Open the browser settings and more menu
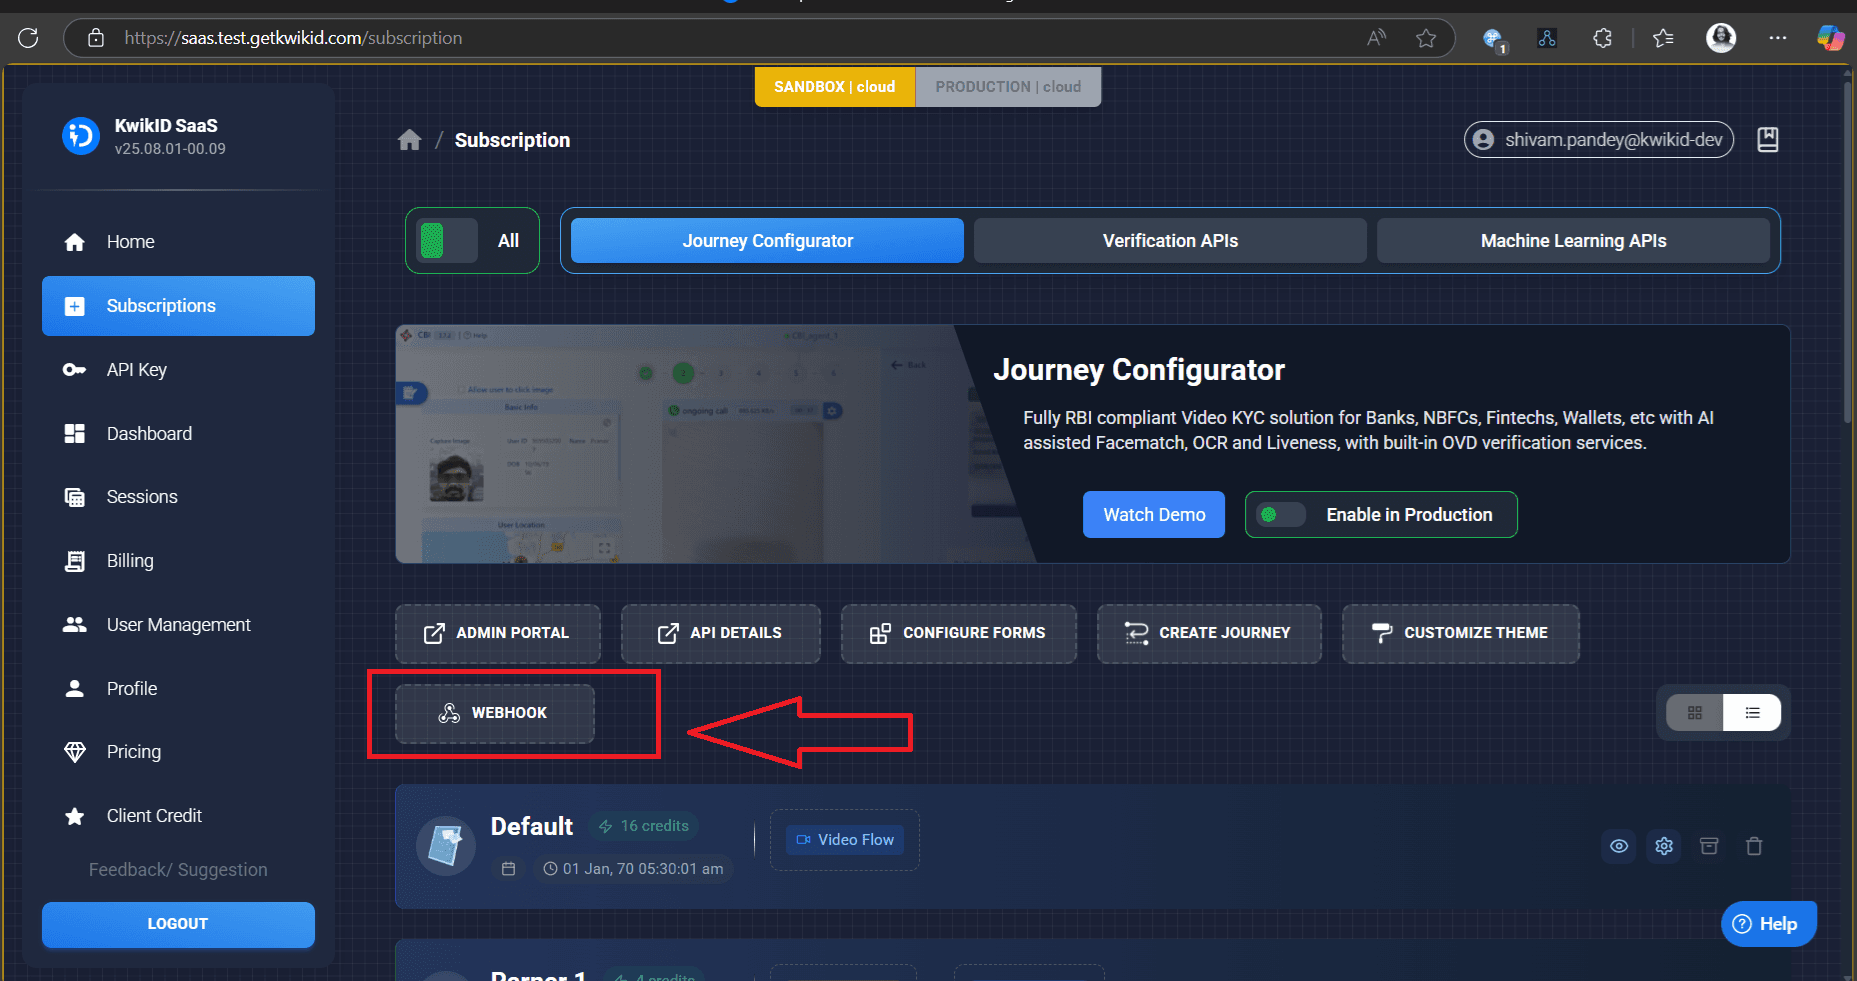 (1777, 38)
